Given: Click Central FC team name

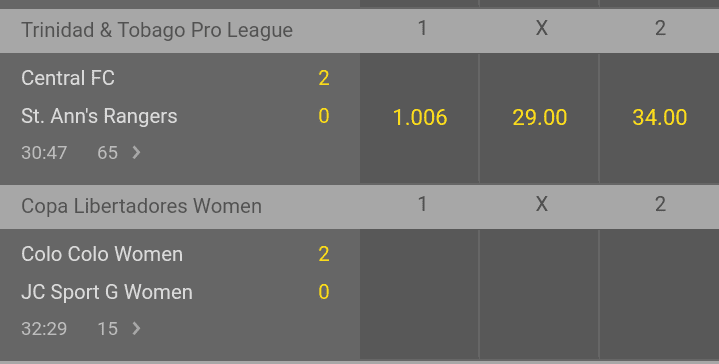Looking at the screenshot, I should coord(68,78).
